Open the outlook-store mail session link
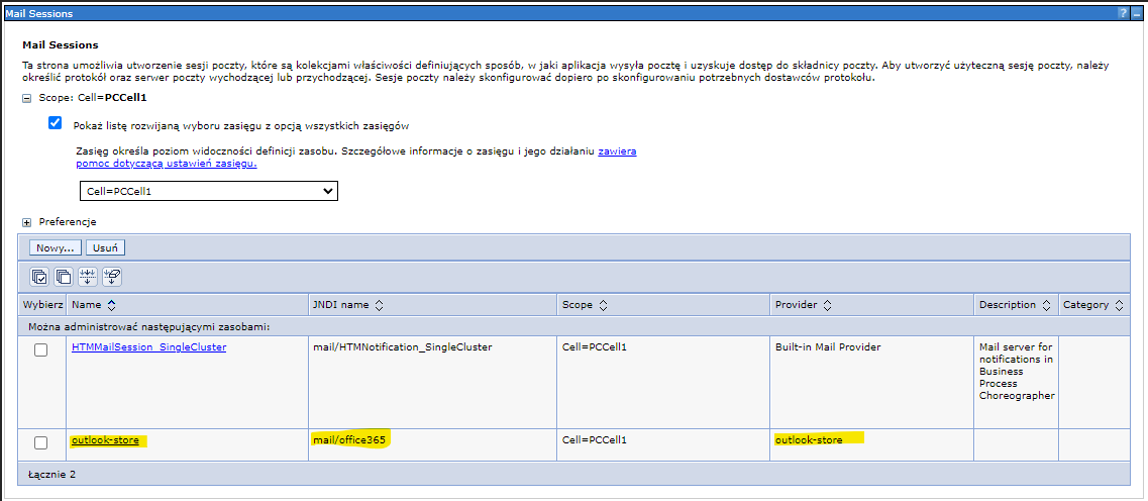This screenshot has height=501, width=1148. (105, 440)
